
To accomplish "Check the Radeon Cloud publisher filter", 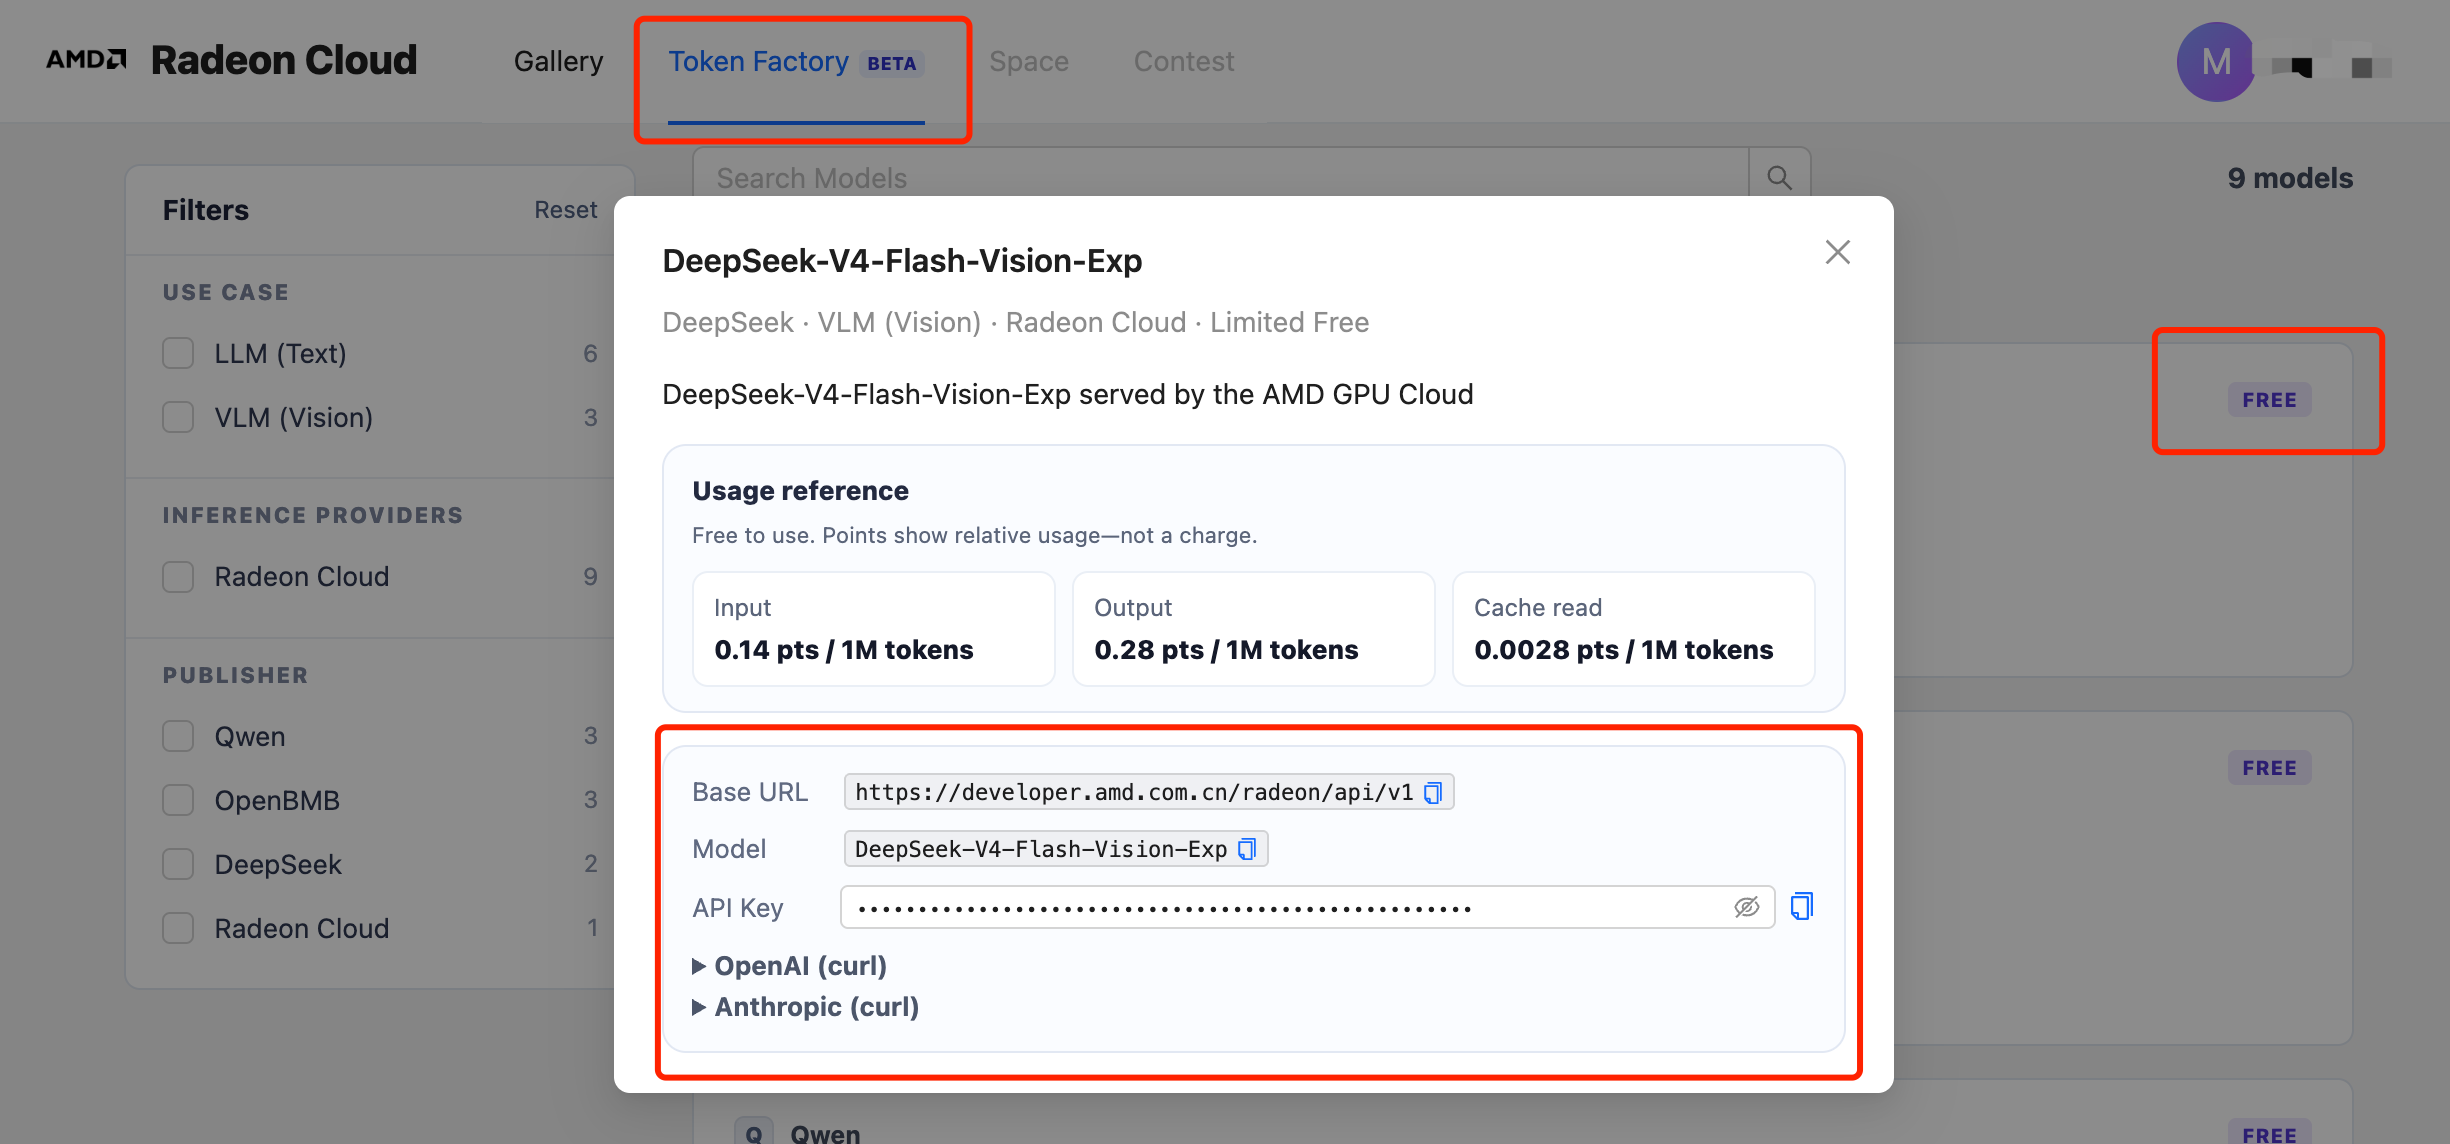I will click(x=178, y=929).
